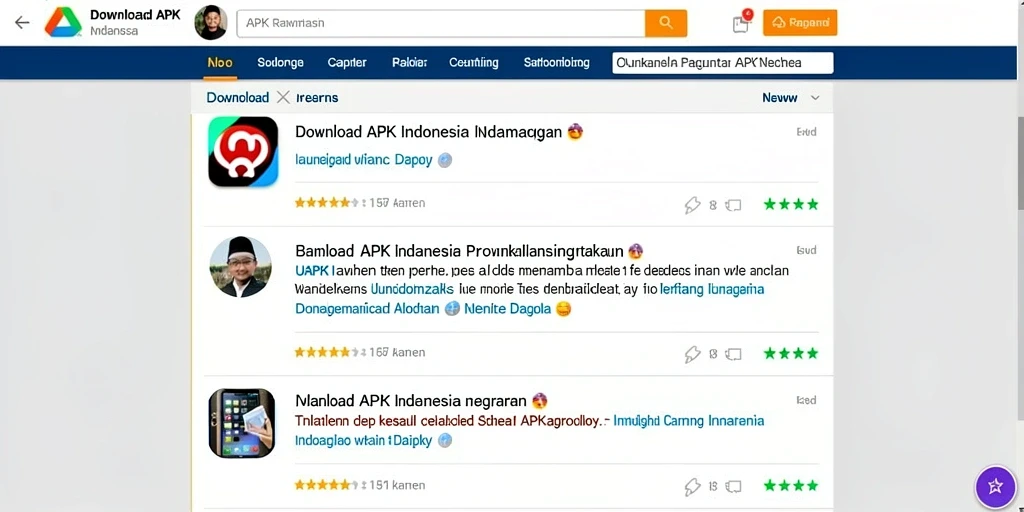Click the 151 kamen rating text
This screenshot has height=512, width=1024.
point(397,485)
